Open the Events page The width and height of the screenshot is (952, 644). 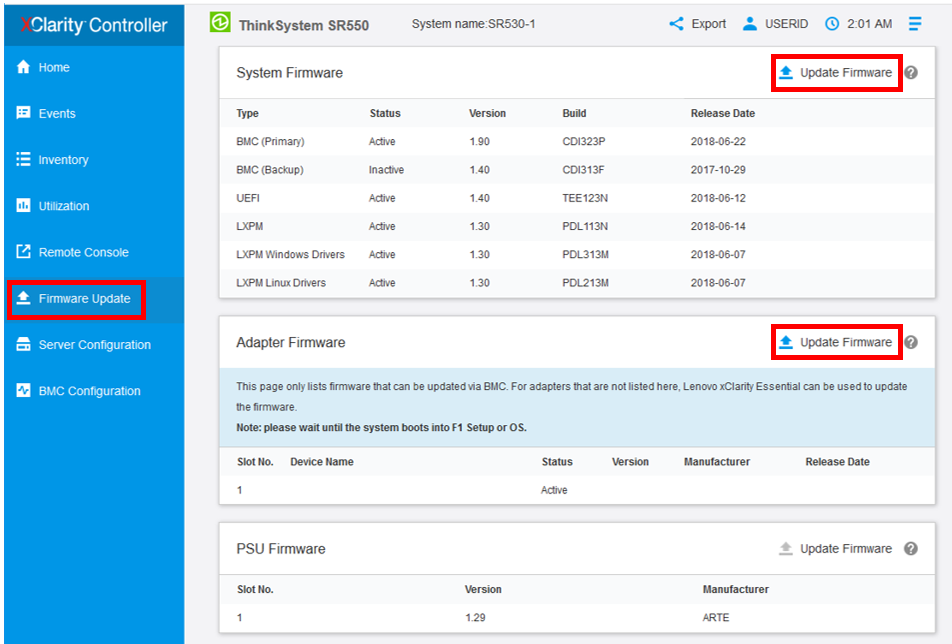point(57,114)
